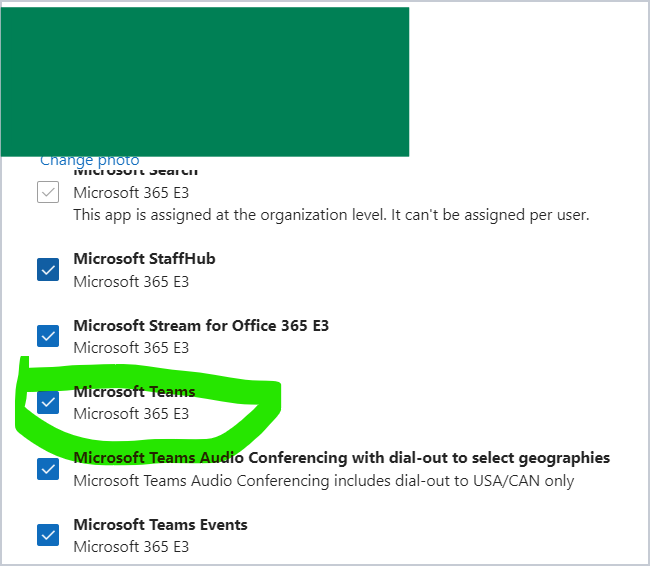Select Microsoft Teams Audio Conferencing with dial-out title

(x=342, y=458)
